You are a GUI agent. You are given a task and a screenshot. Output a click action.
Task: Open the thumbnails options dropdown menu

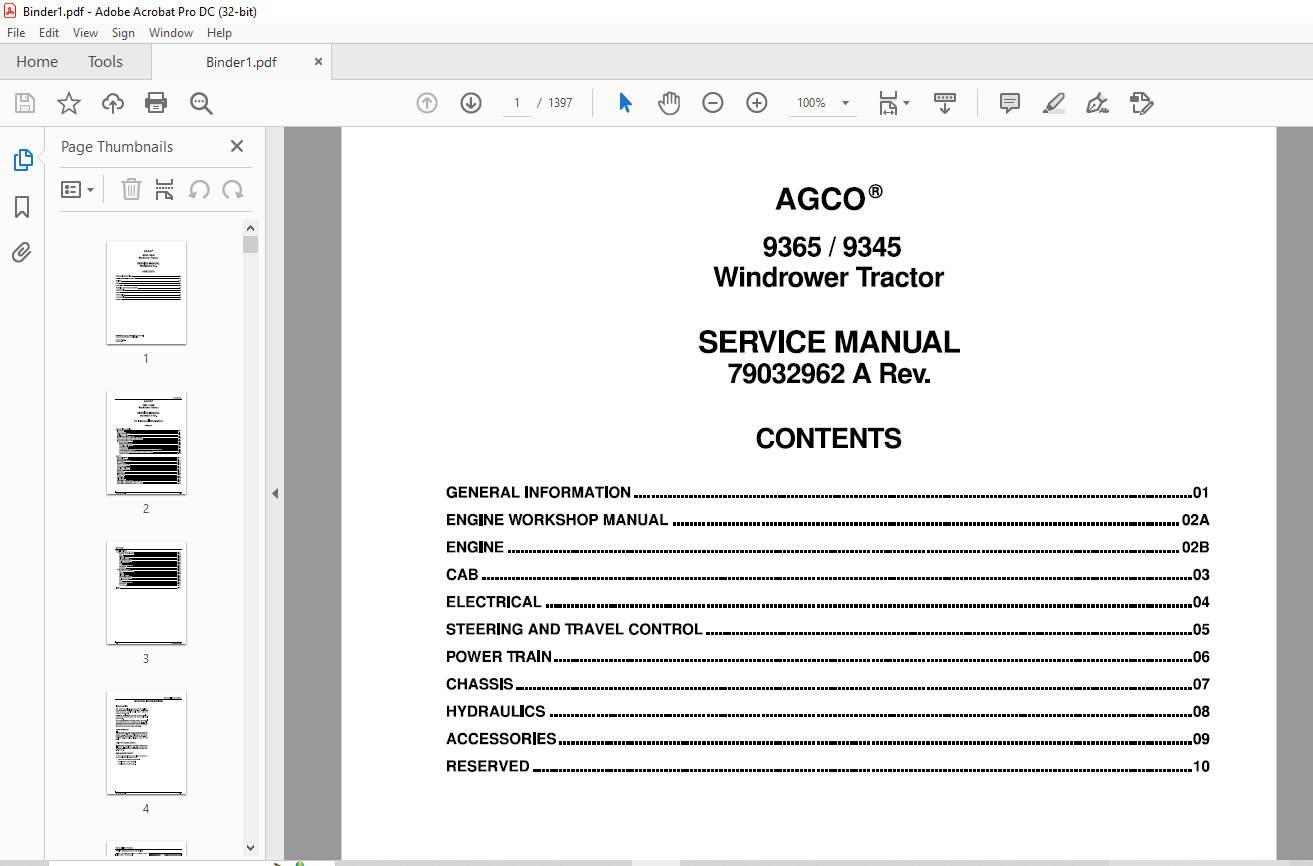click(x=78, y=190)
